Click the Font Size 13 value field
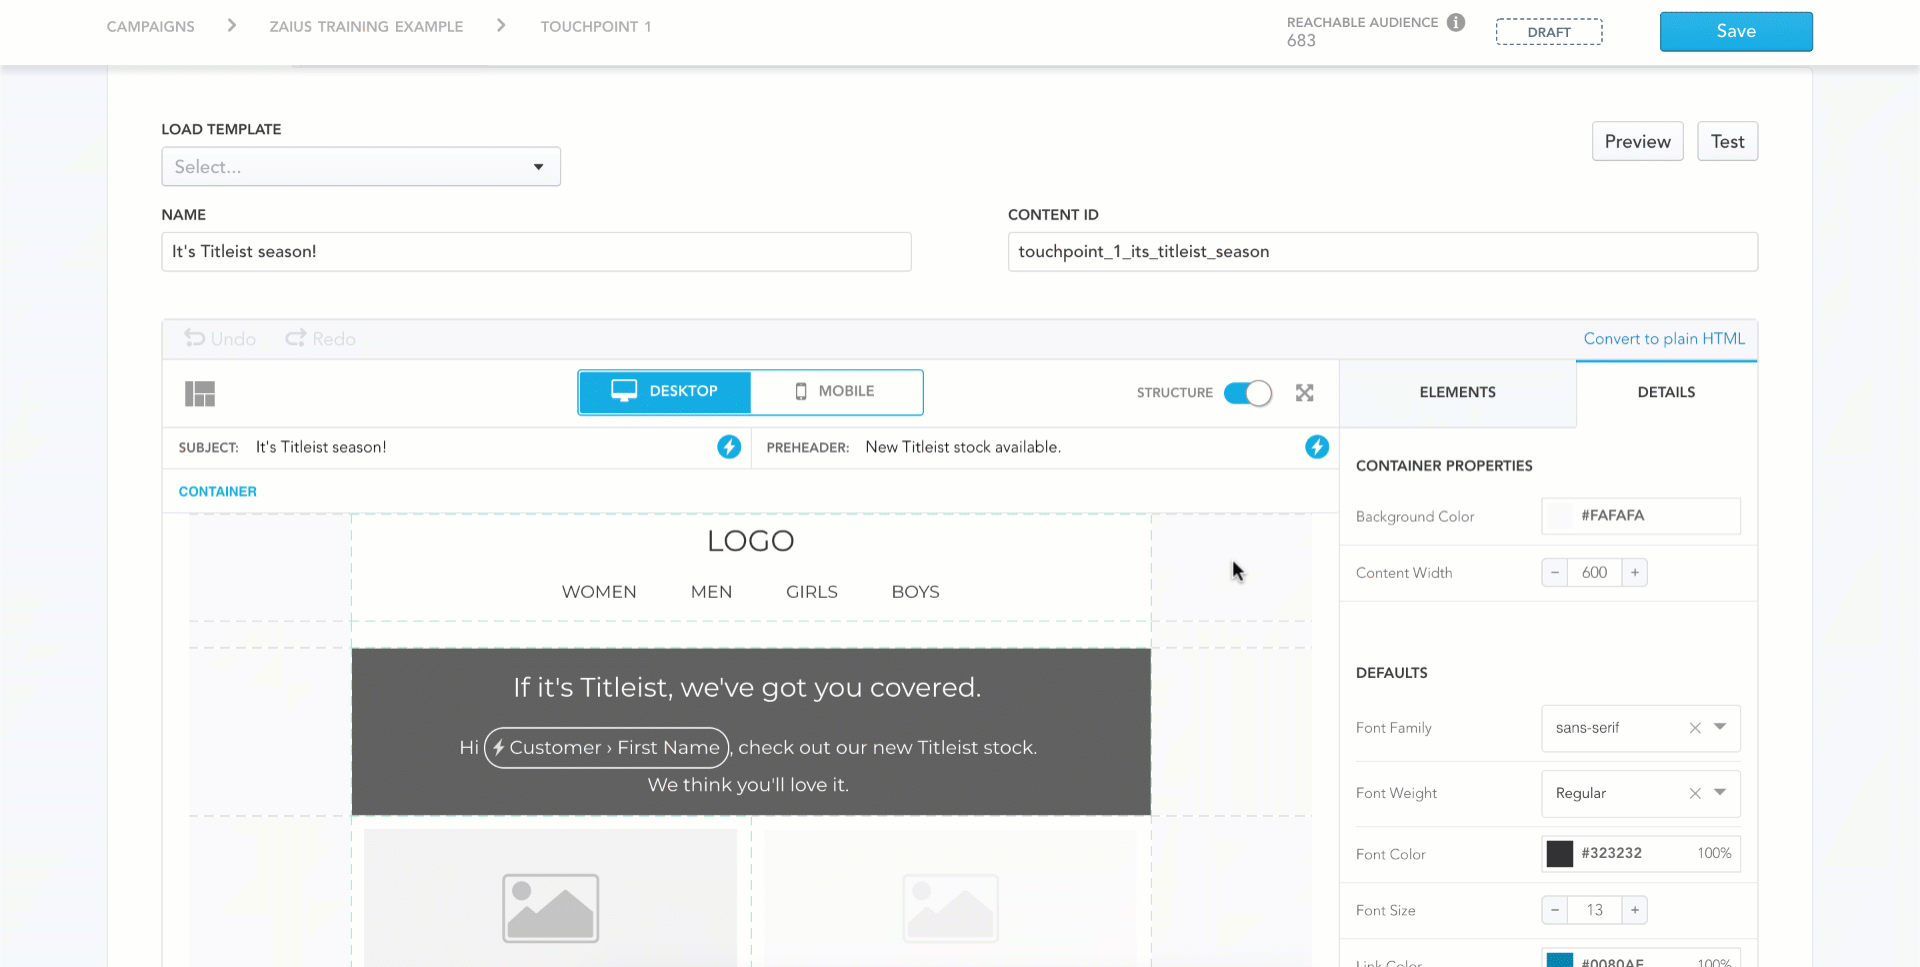 [x=1594, y=910]
